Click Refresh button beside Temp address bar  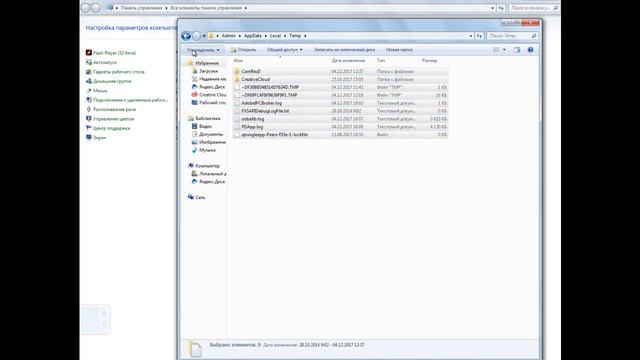tap(479, 36)
